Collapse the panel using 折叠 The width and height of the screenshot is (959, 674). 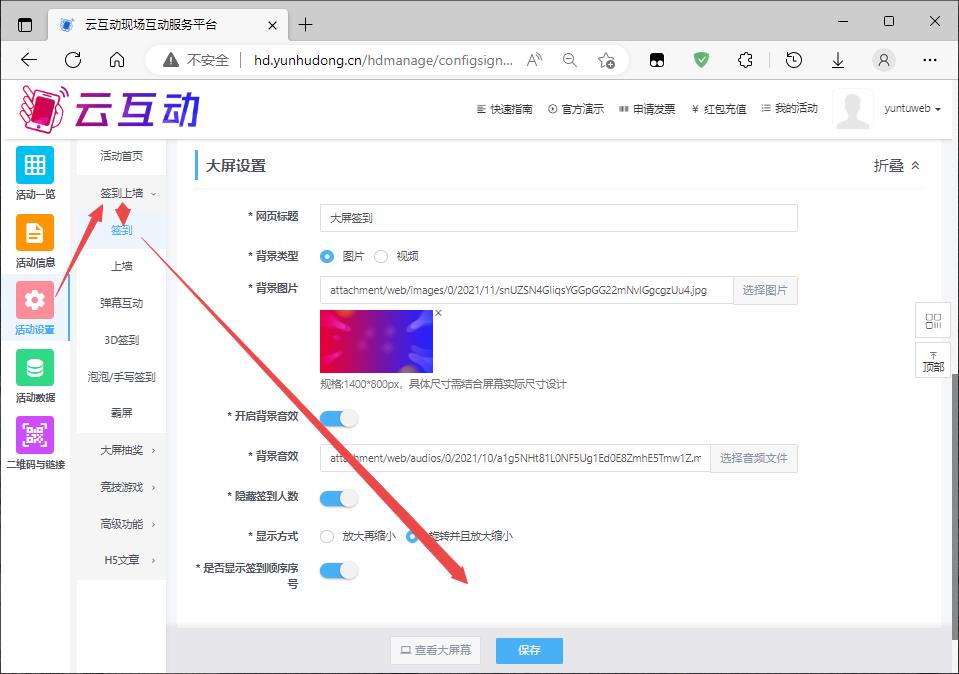point(896,166)
